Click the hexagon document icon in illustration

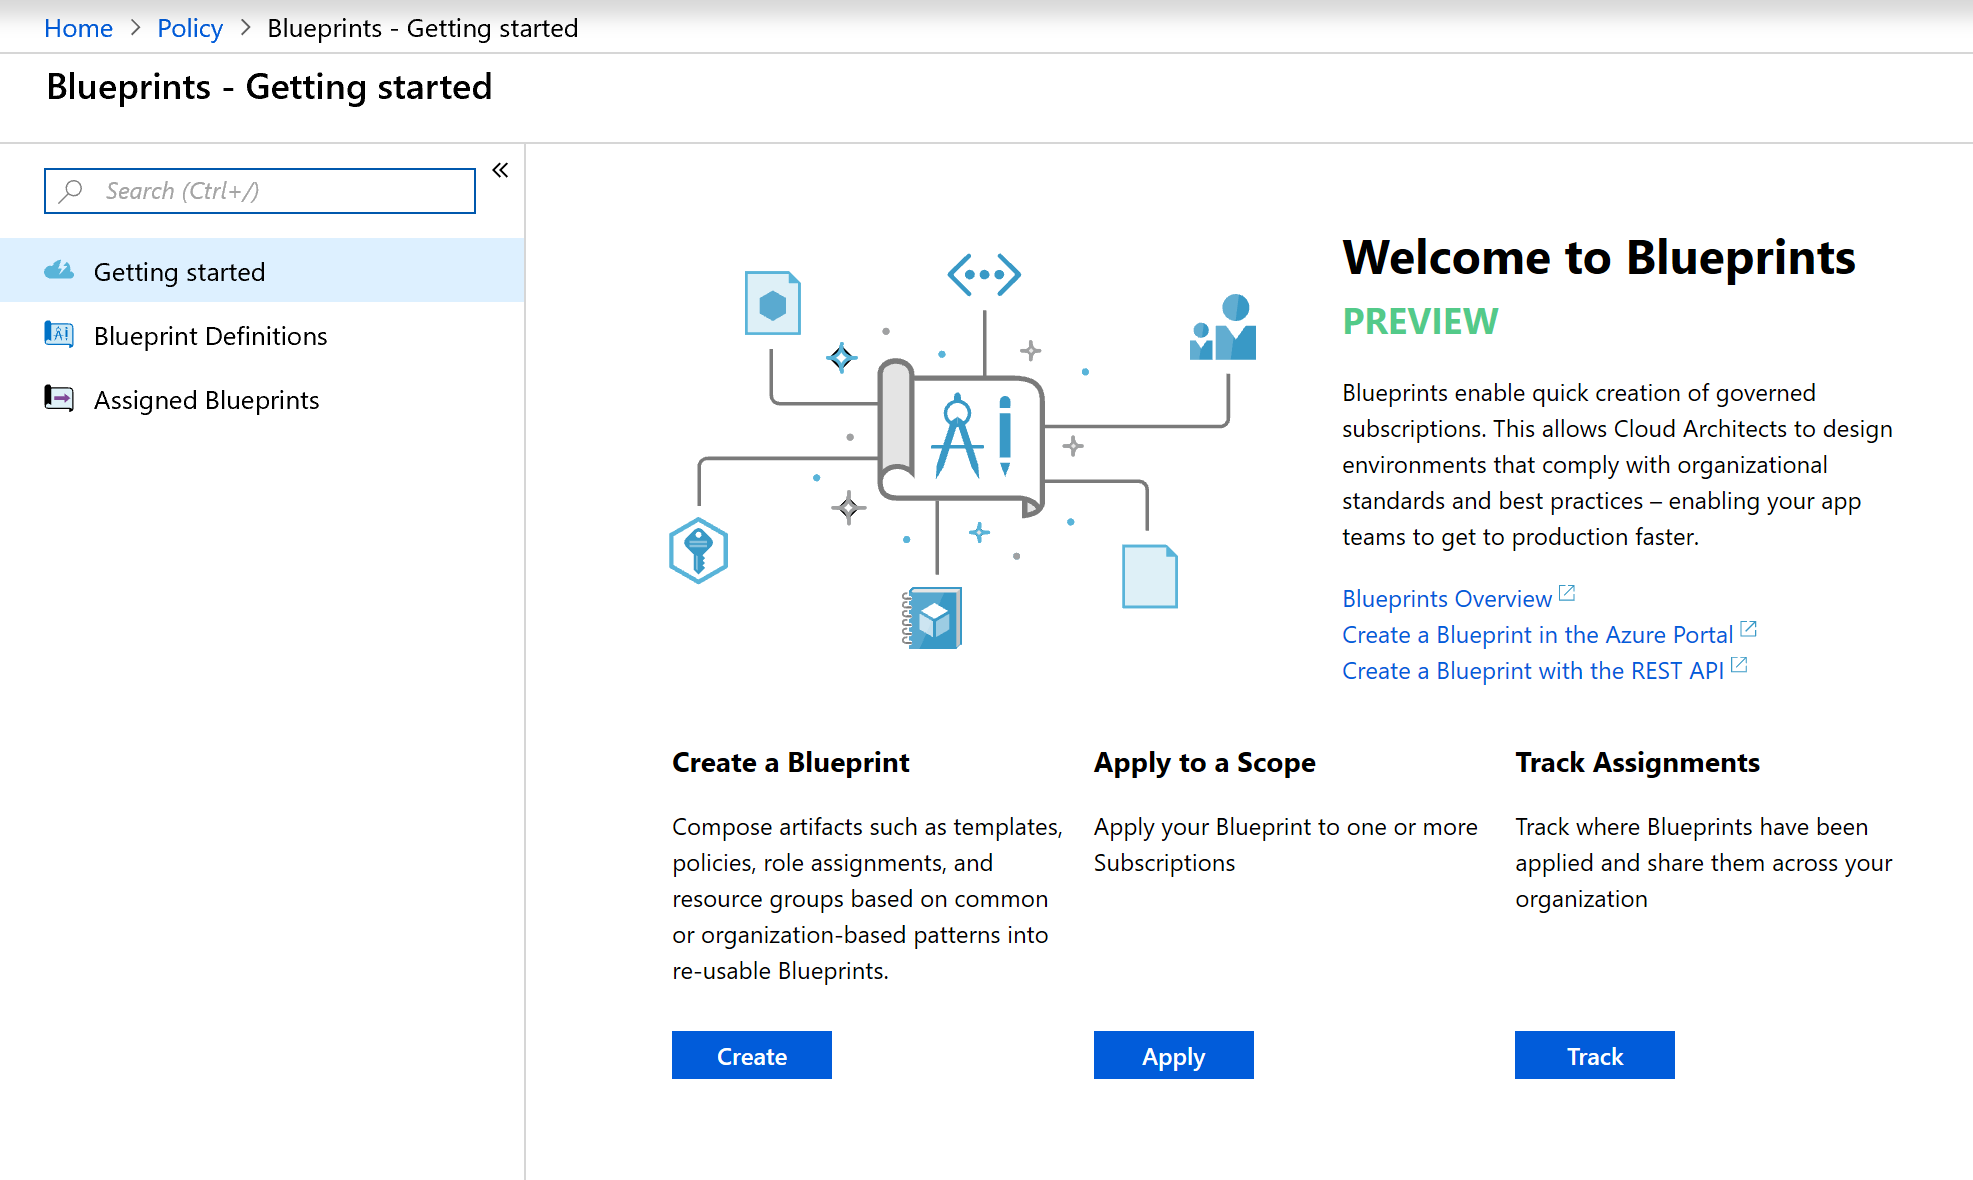pos(773,303)
